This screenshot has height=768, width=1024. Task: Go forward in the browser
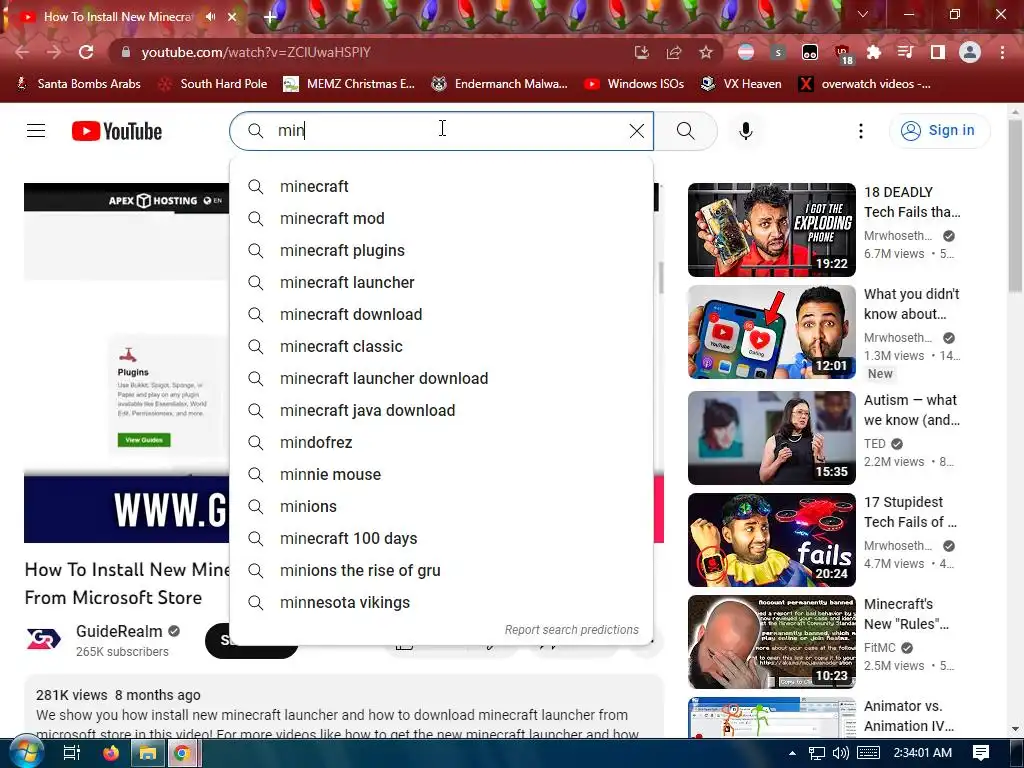click(x=54, y=52)
